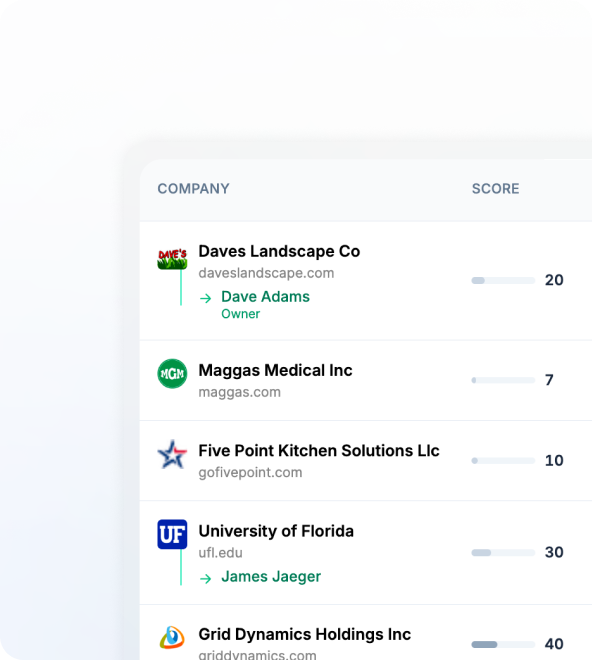Click the gofivepoint.com domain text
Screen dimensions: 592x660
[x=250, y=472]
